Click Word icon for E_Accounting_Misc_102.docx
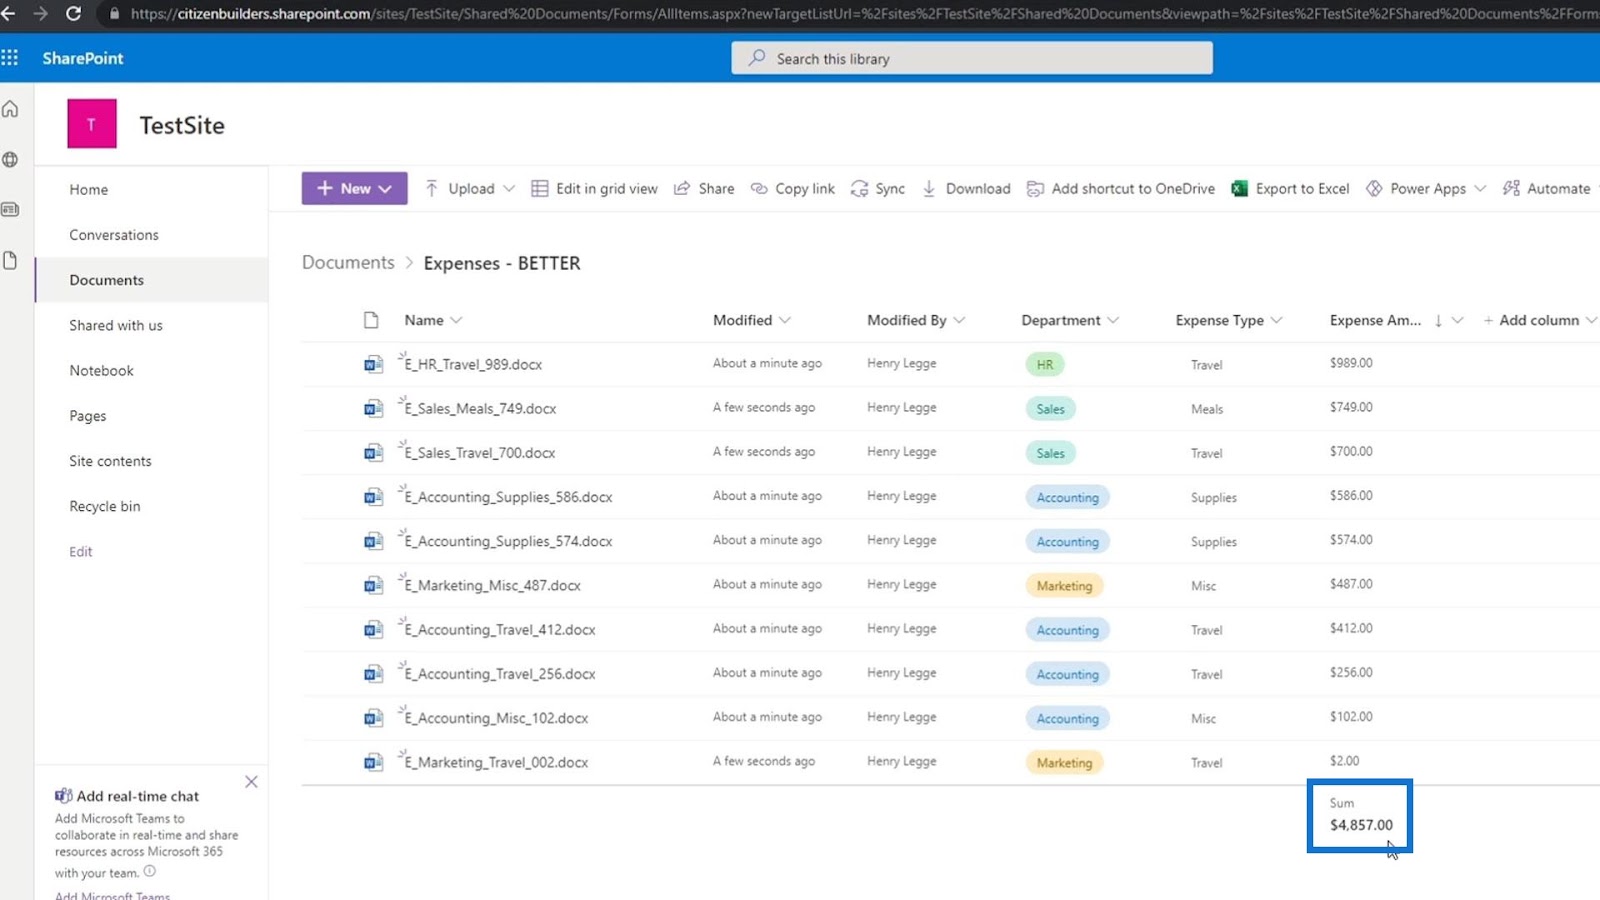 (373, 718)
